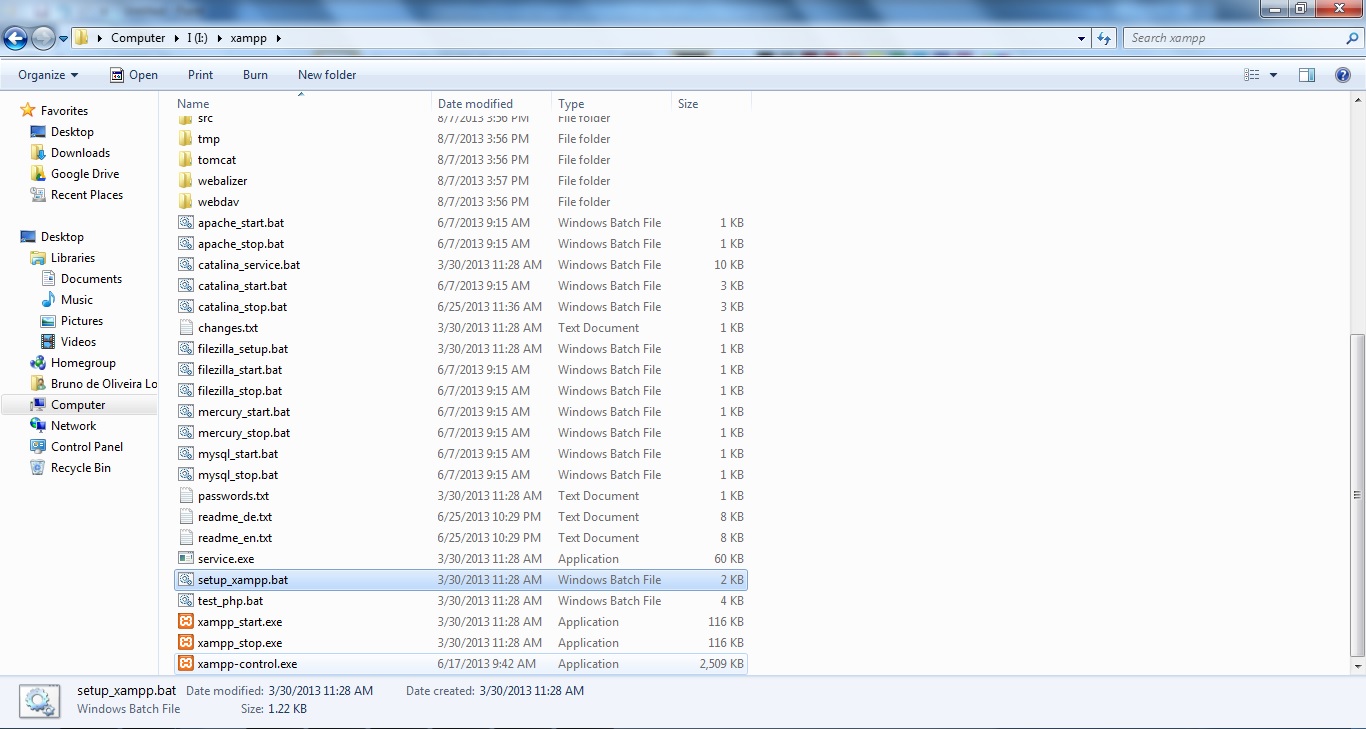Select the filezilla_setup.bat file name
Screen dimensions: 1366x729
tap(243, 349)
